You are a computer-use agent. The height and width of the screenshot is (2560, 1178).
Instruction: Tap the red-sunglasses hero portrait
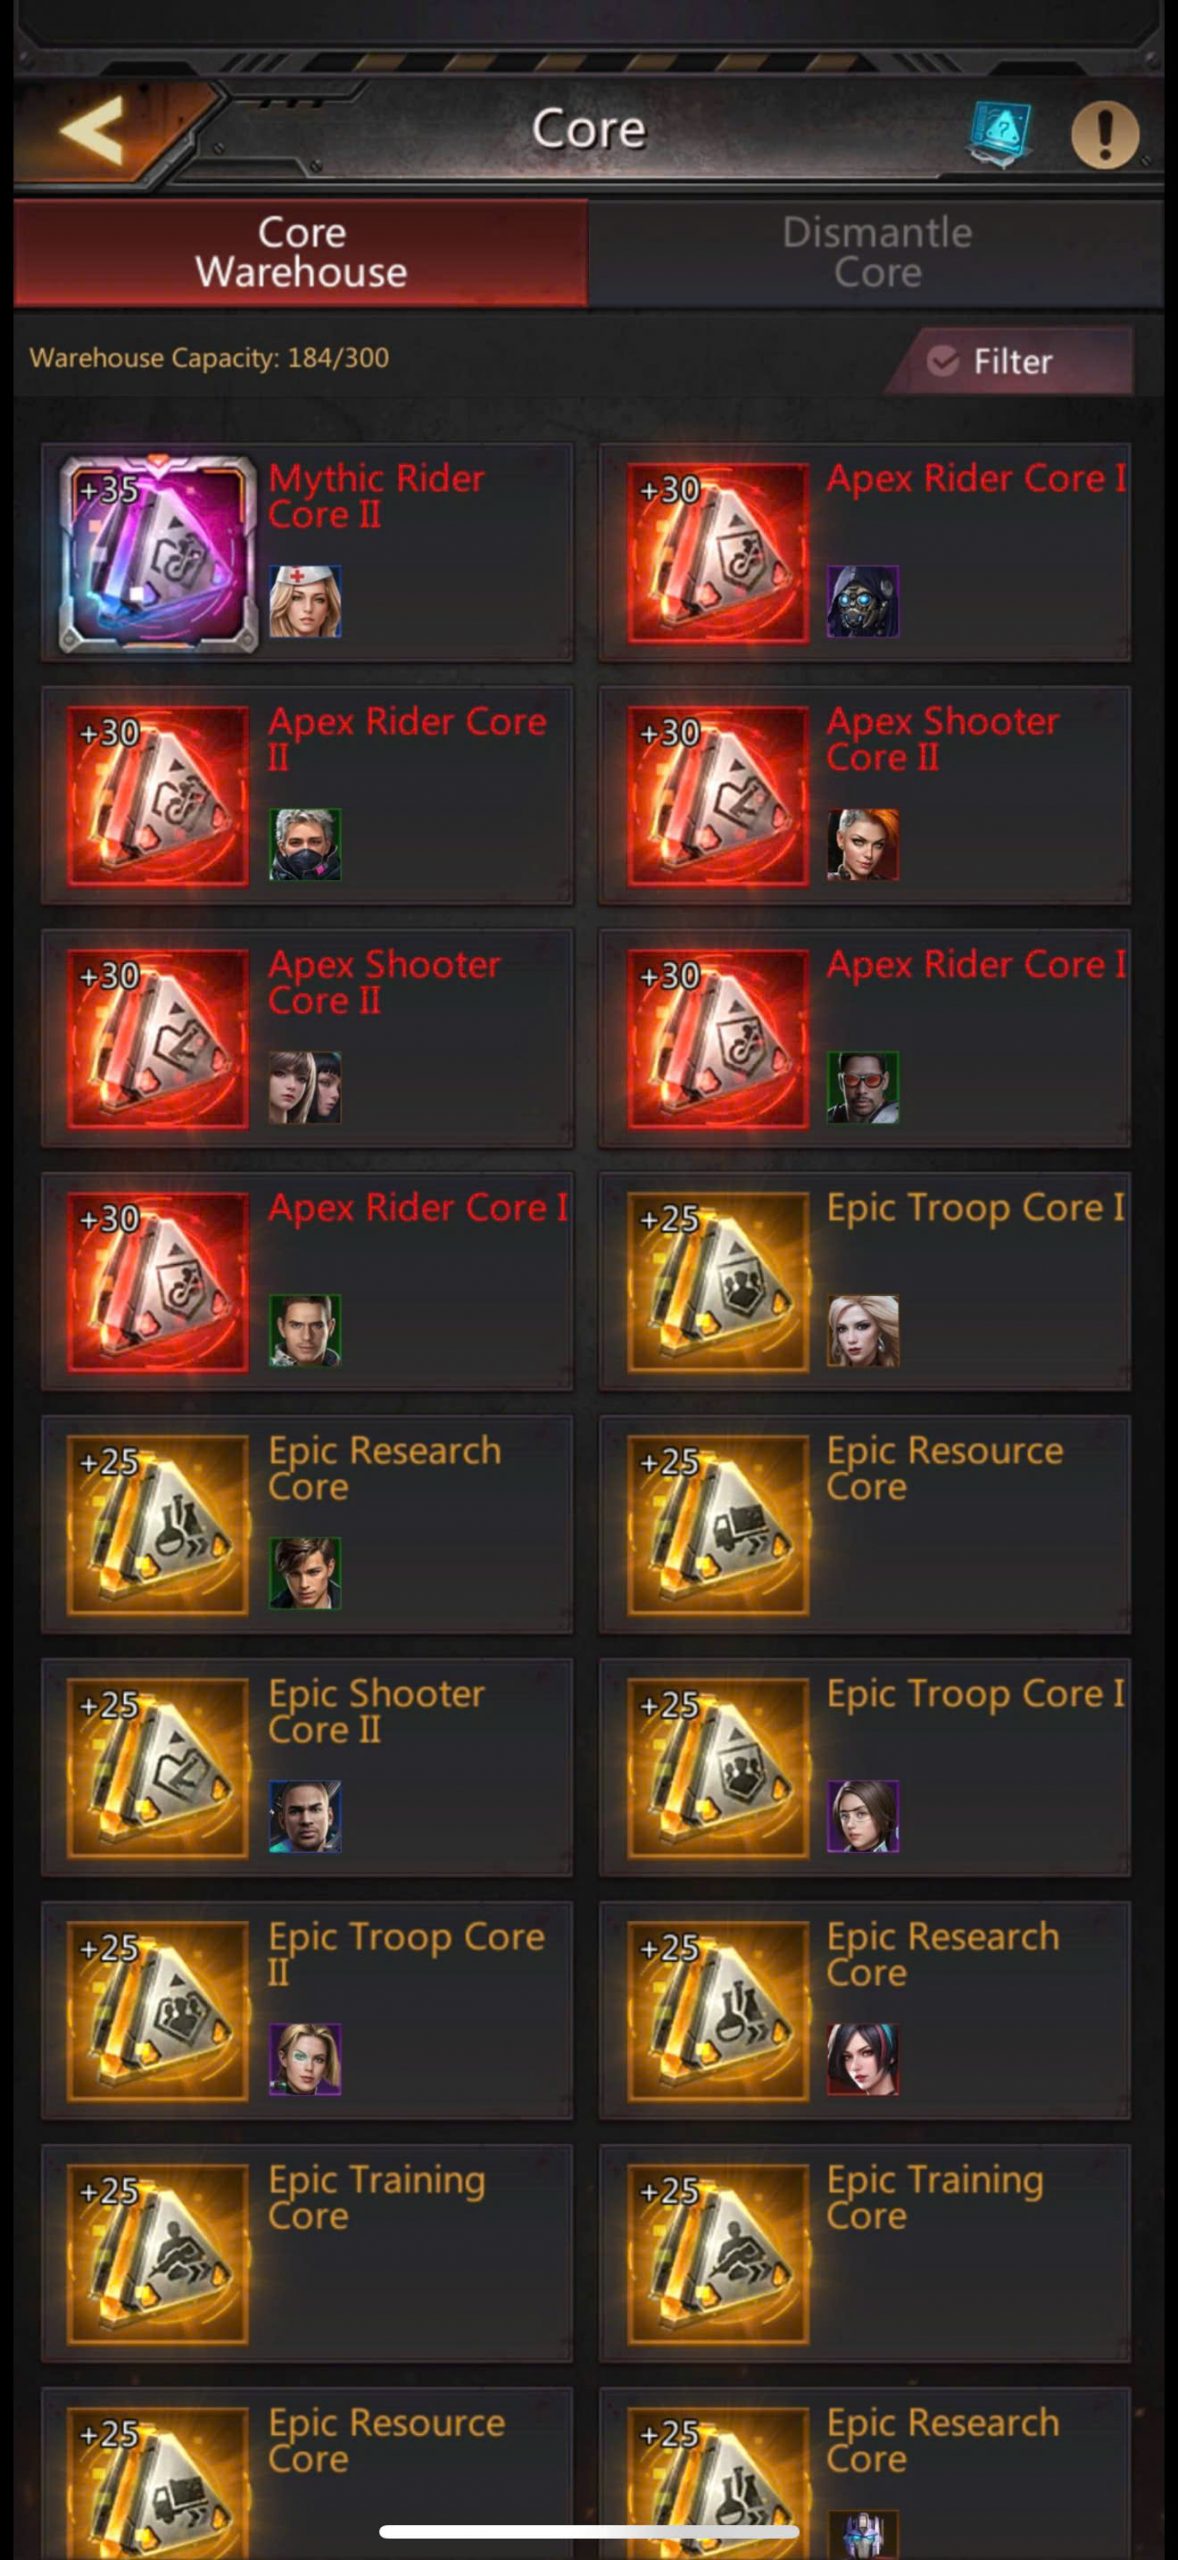click(x=863, y=1087)
